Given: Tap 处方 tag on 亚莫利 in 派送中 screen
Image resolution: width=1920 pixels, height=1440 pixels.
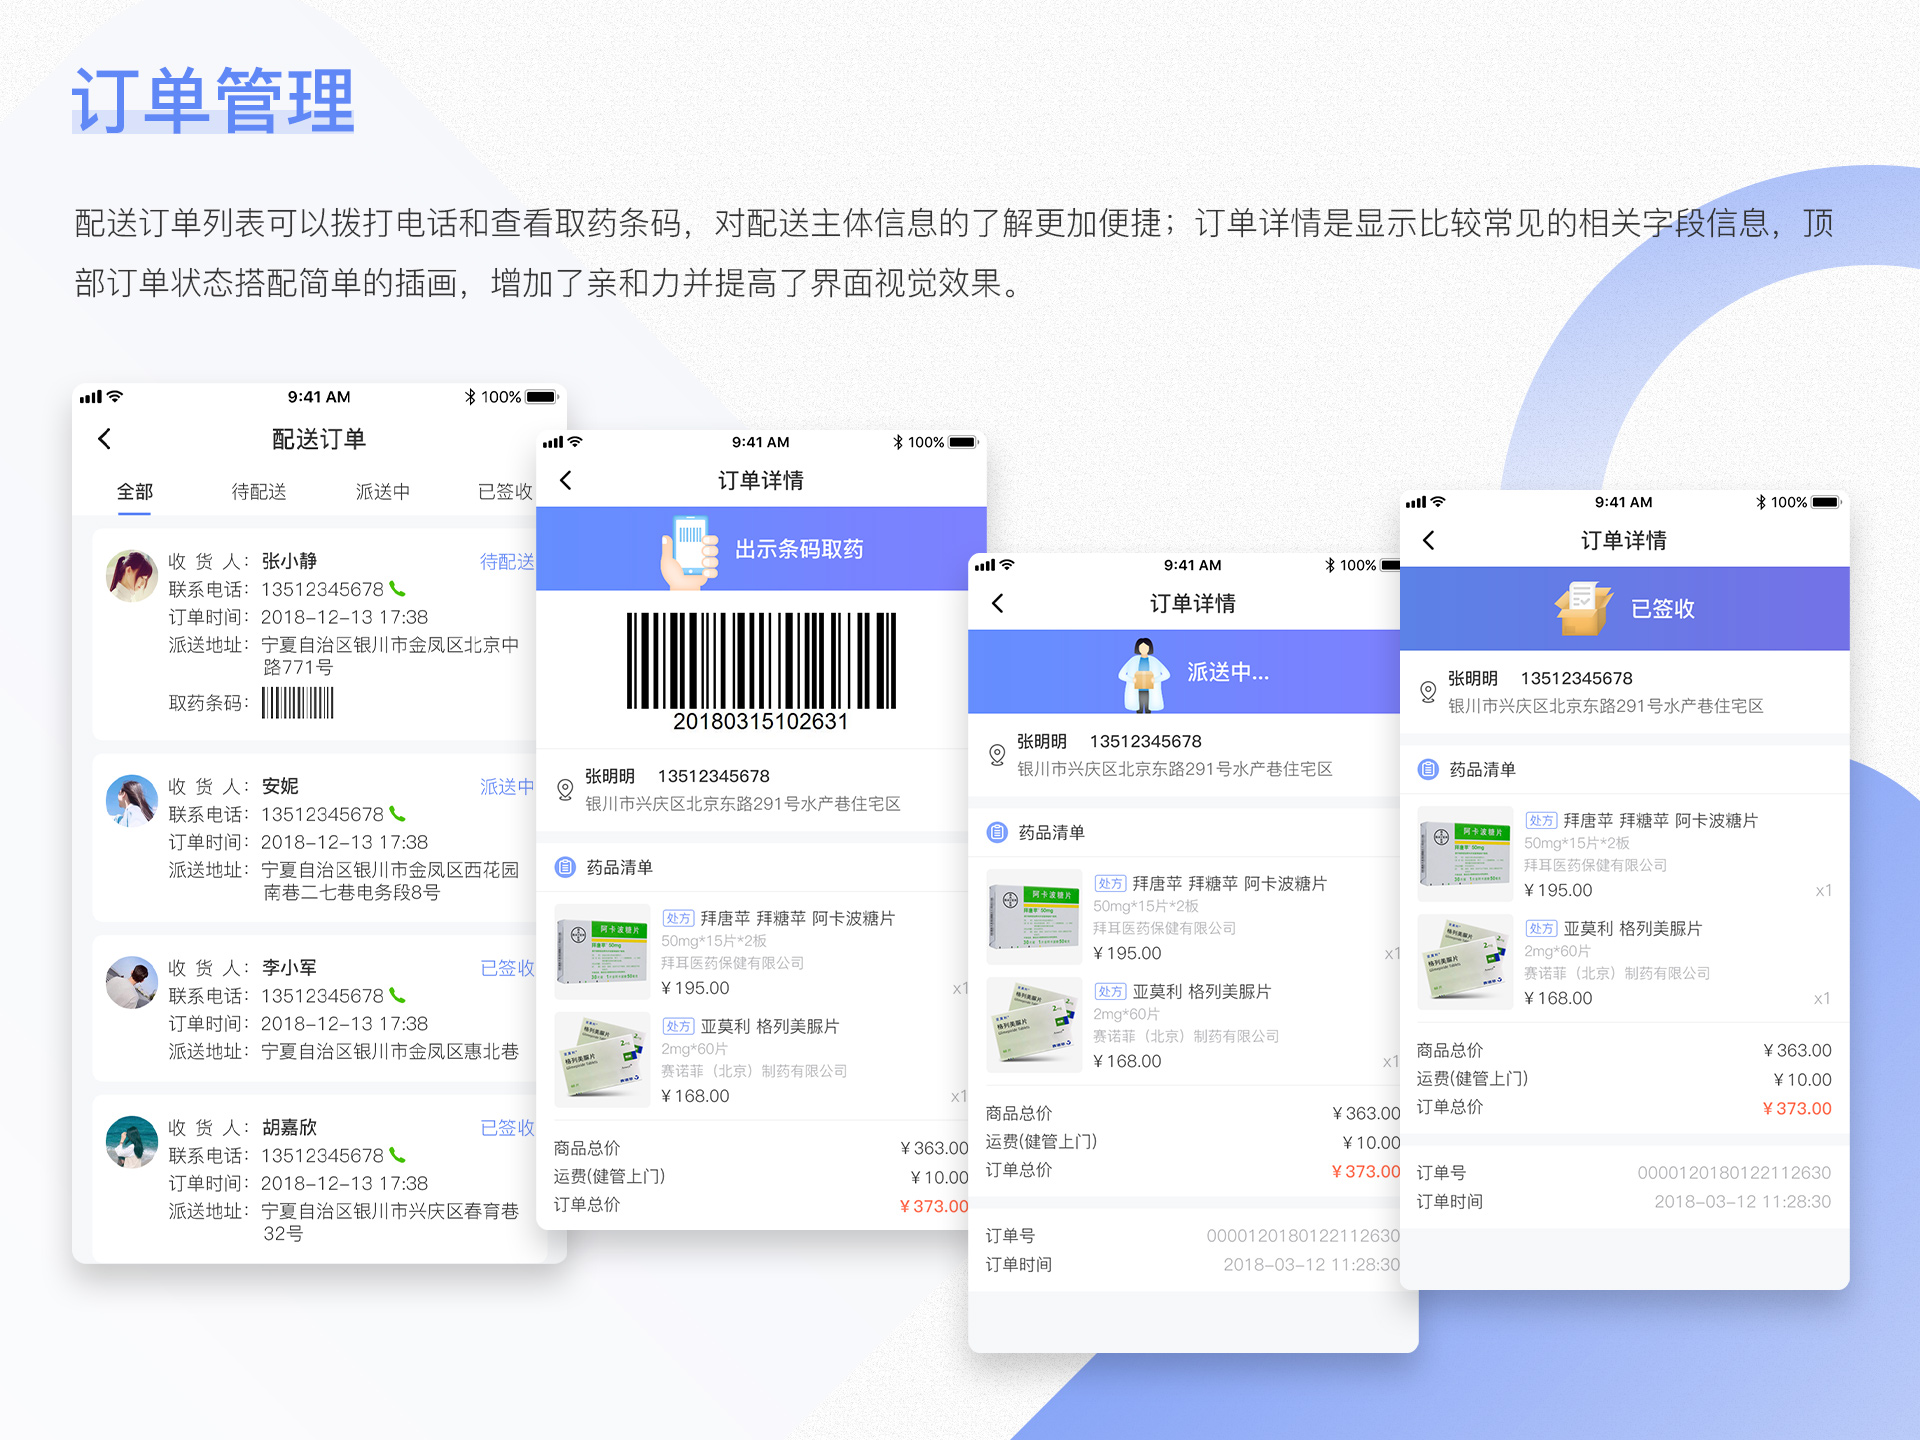Looking at the screenshot, I should [1110, 991].
